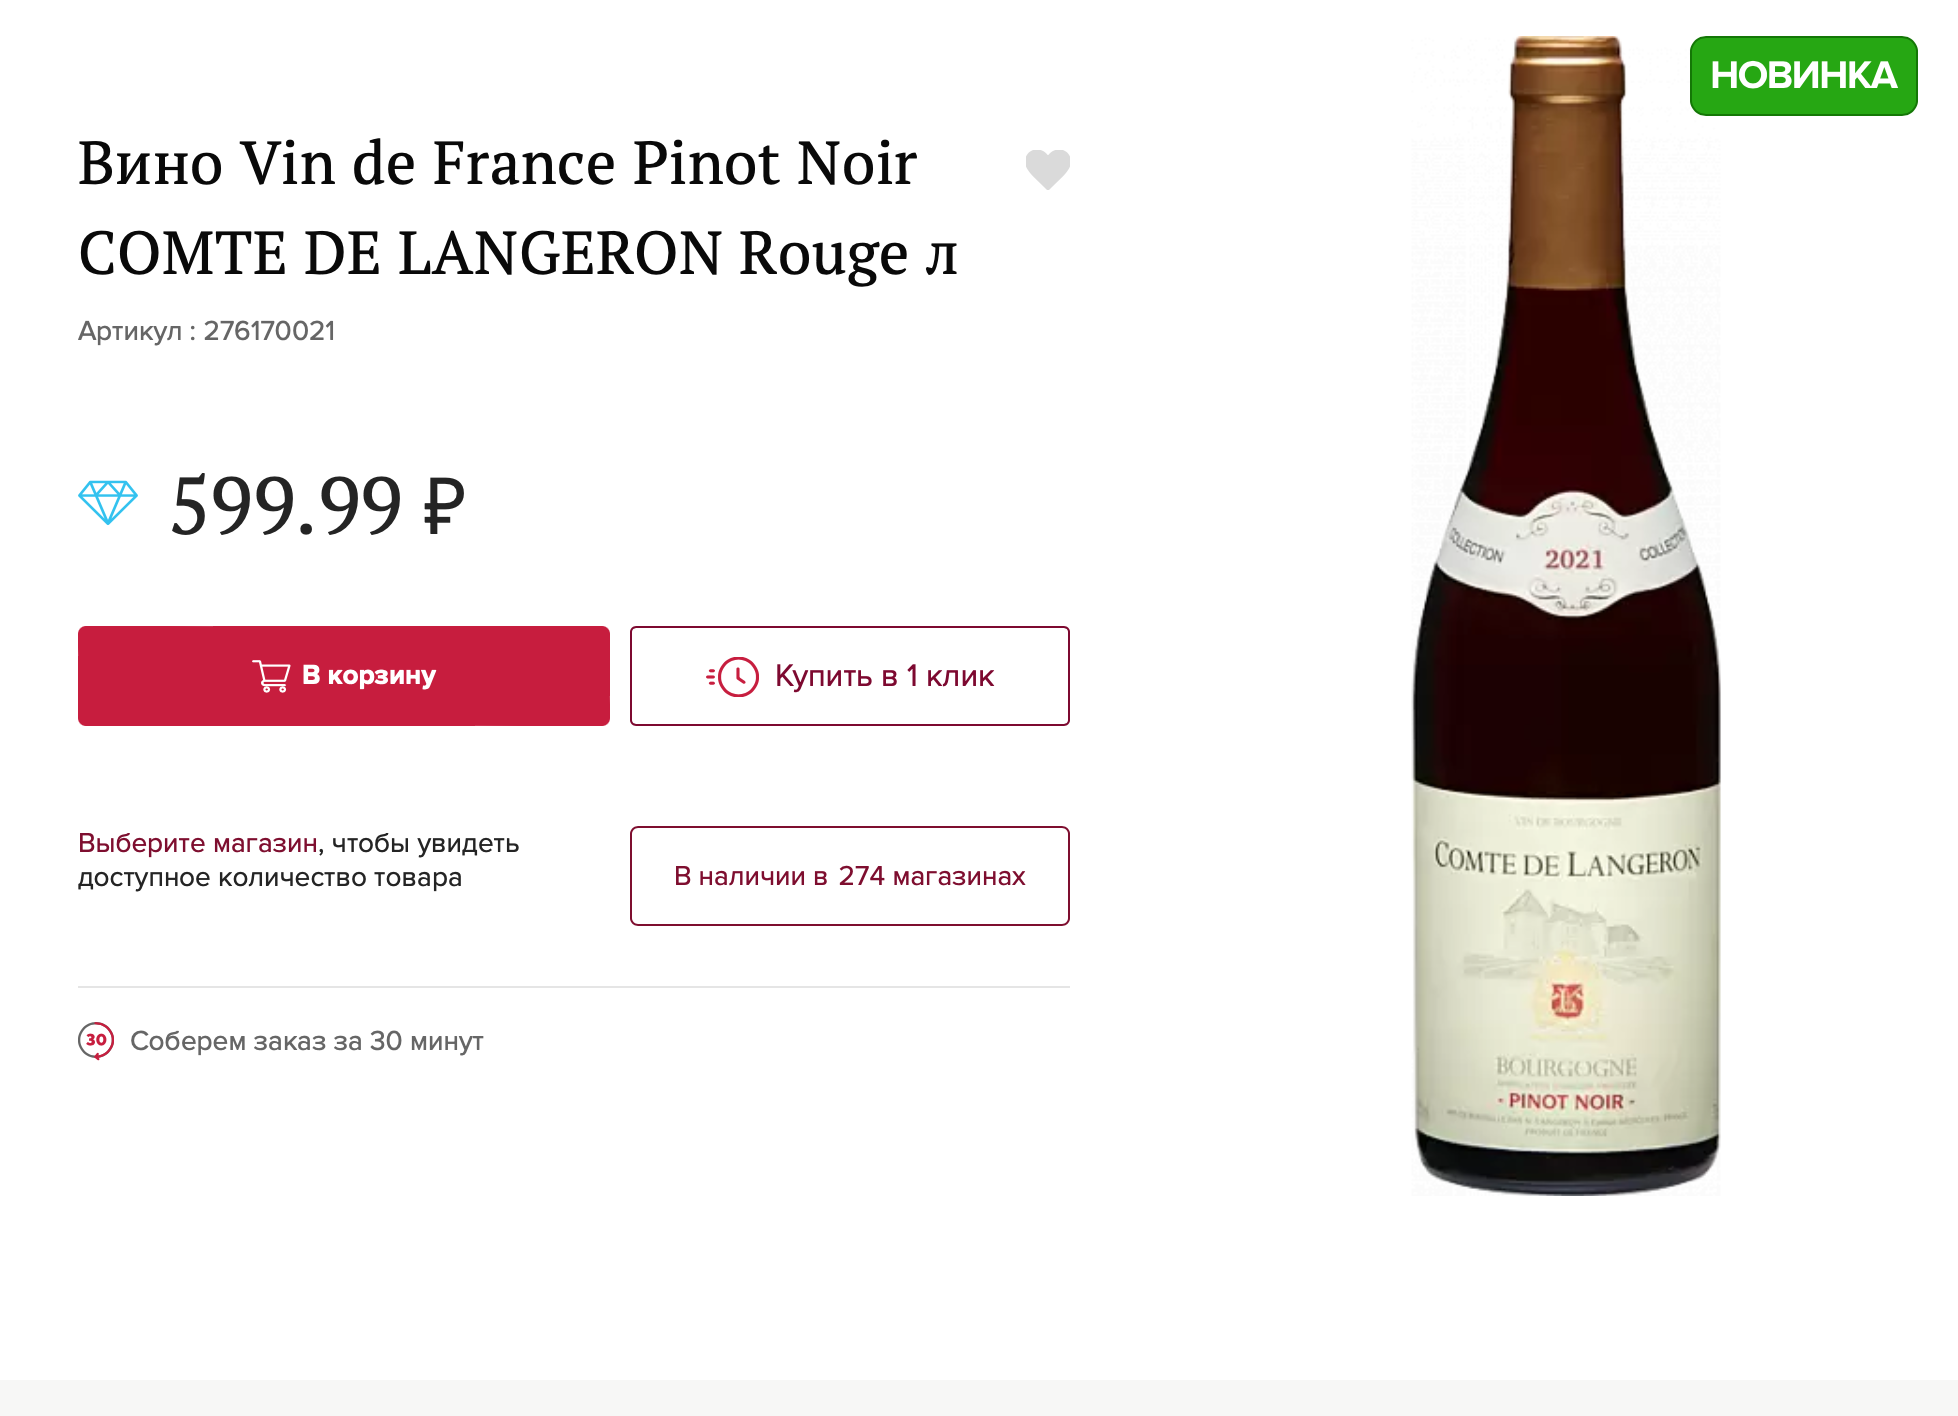Follow the Выберите магазин link
Screen dimensions: 1958x1416
pos(198,843)
